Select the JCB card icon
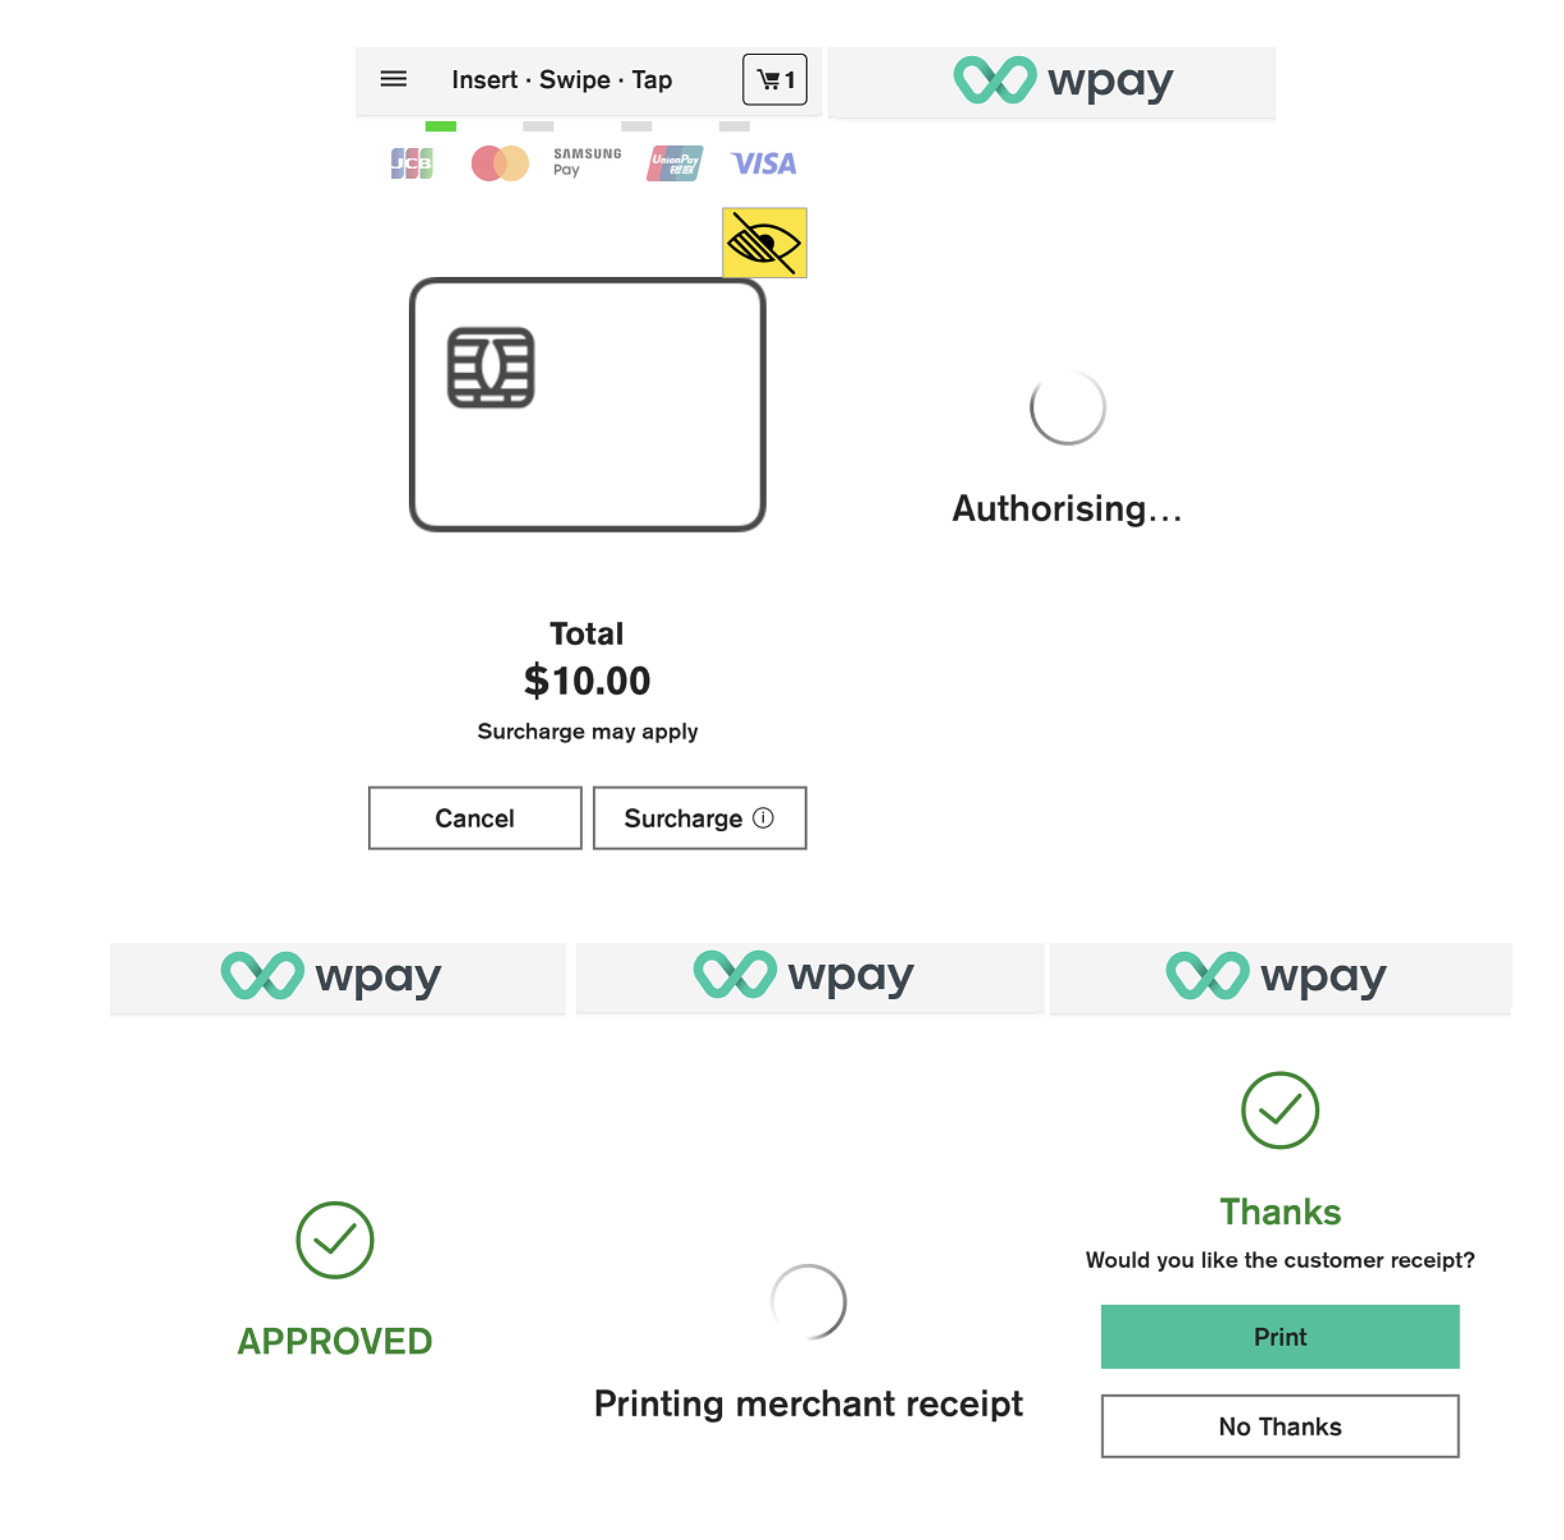Screen dimensions: 1564x1540 click(412, 163)
